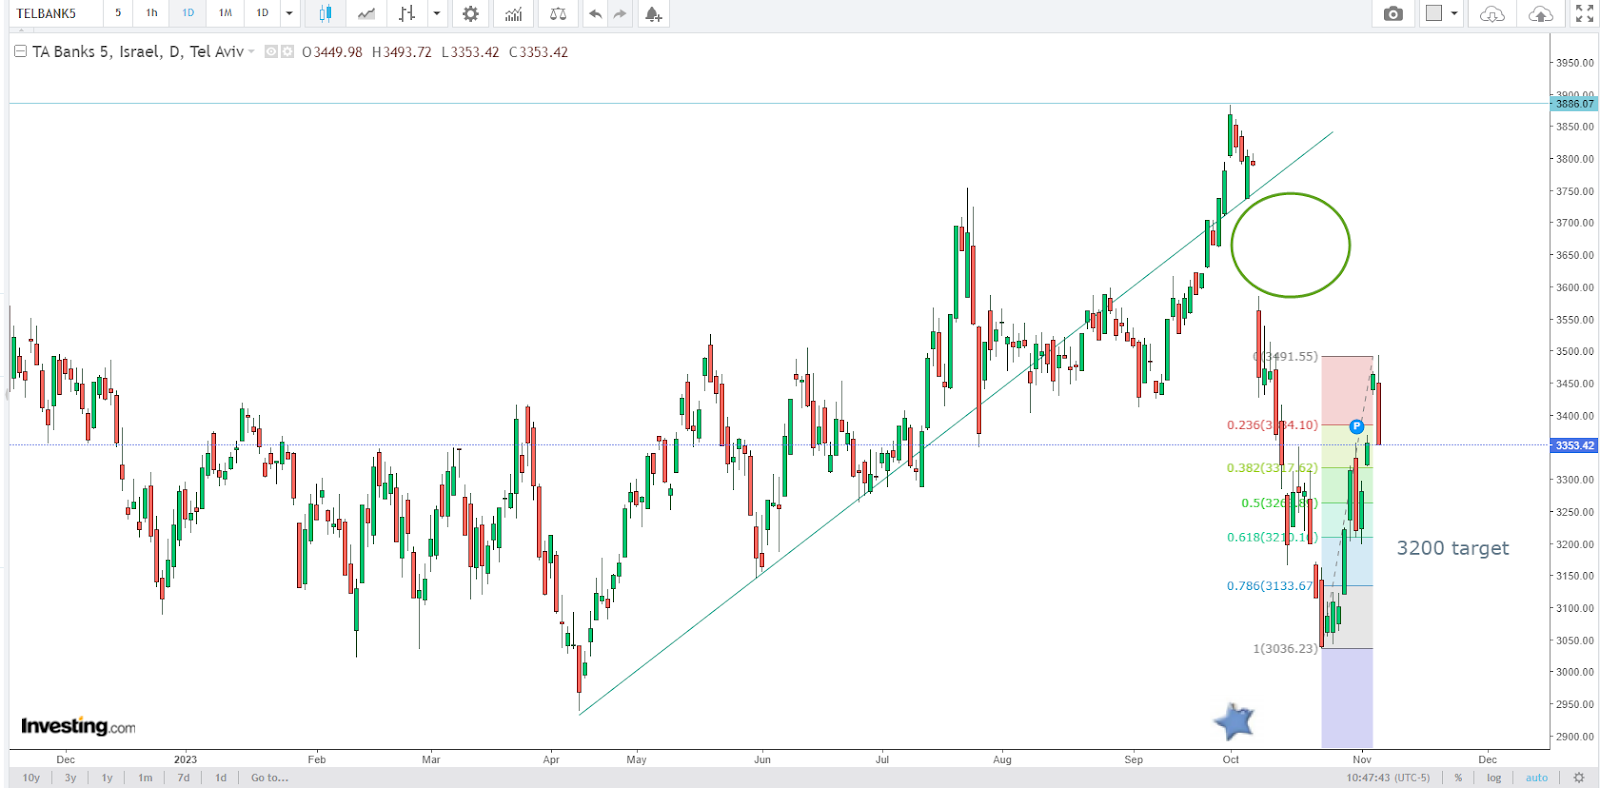The height and width of the screenshot is (788, 1600).
Task: Enter fullscreen mode with the arrows icon
Action: (1585, 13)
